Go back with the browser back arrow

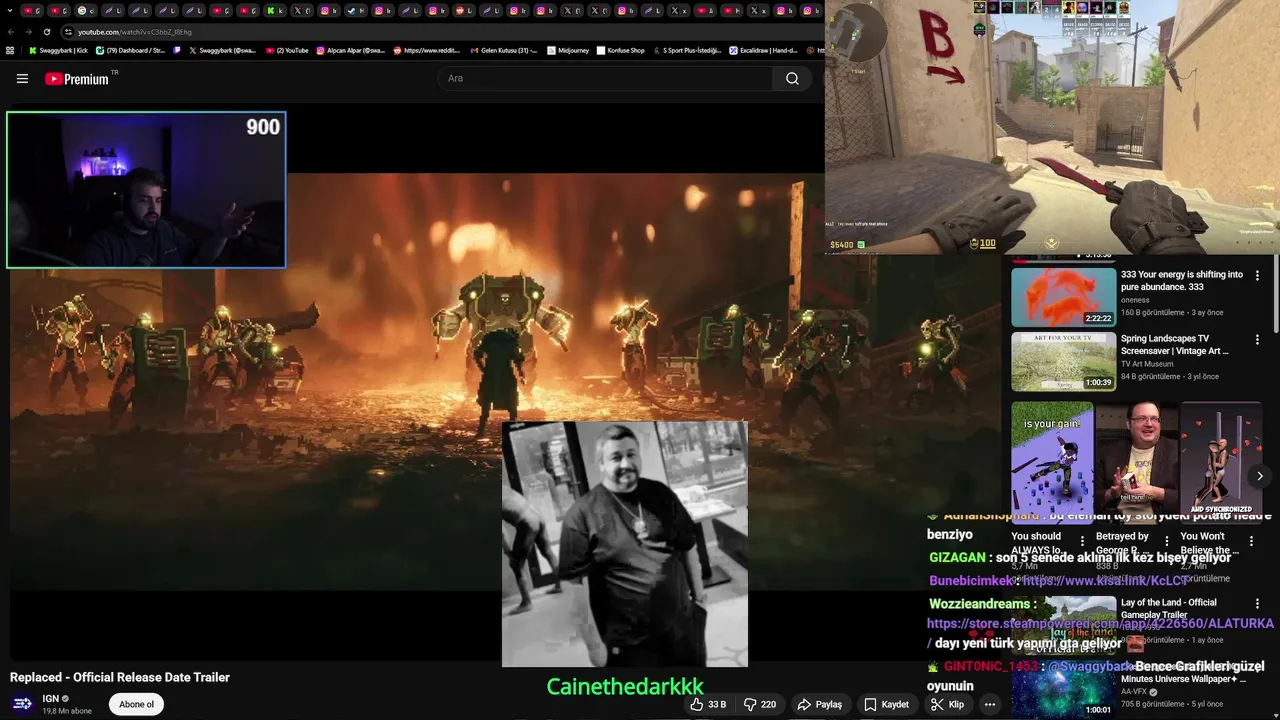click(x=10, y=32)
